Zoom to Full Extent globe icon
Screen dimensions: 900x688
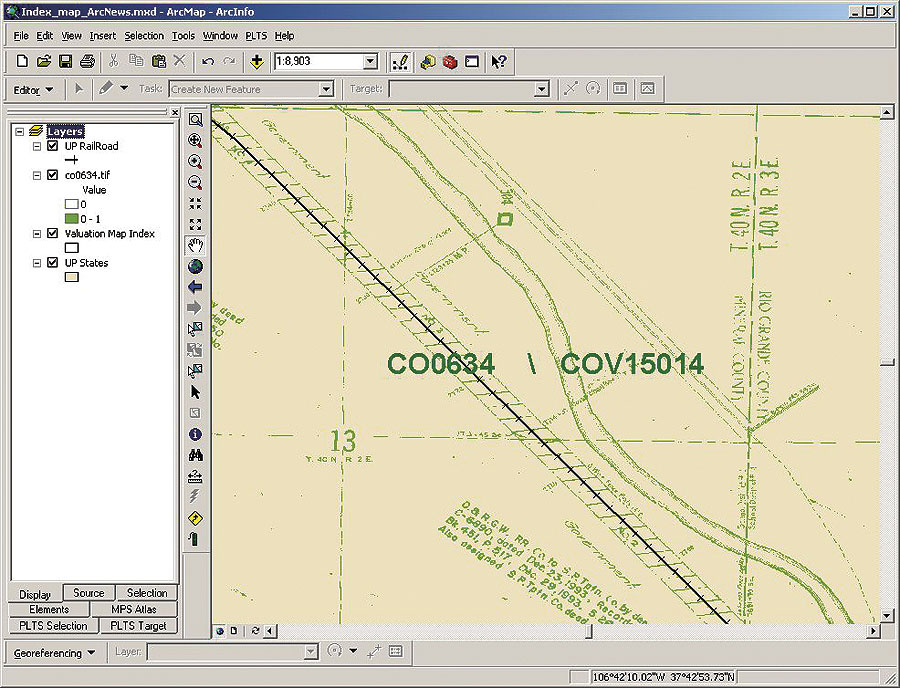[x=195, y=266]
